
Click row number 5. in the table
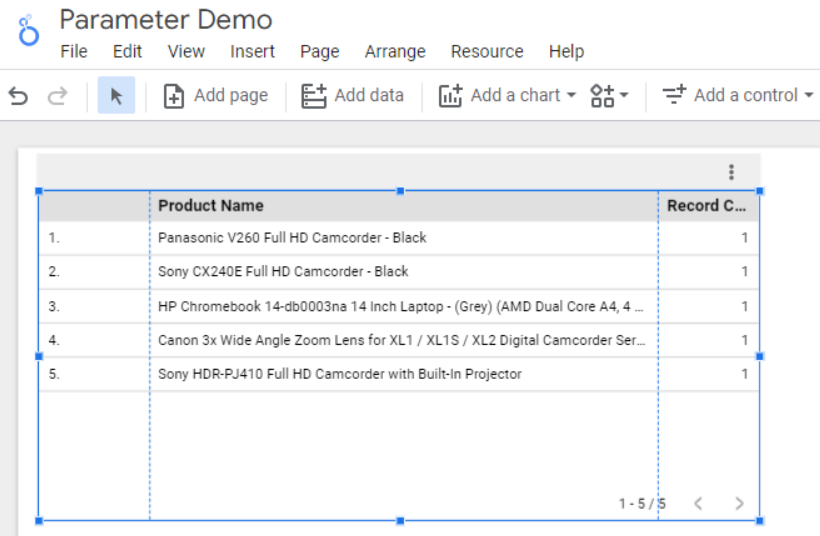point(54,374)
